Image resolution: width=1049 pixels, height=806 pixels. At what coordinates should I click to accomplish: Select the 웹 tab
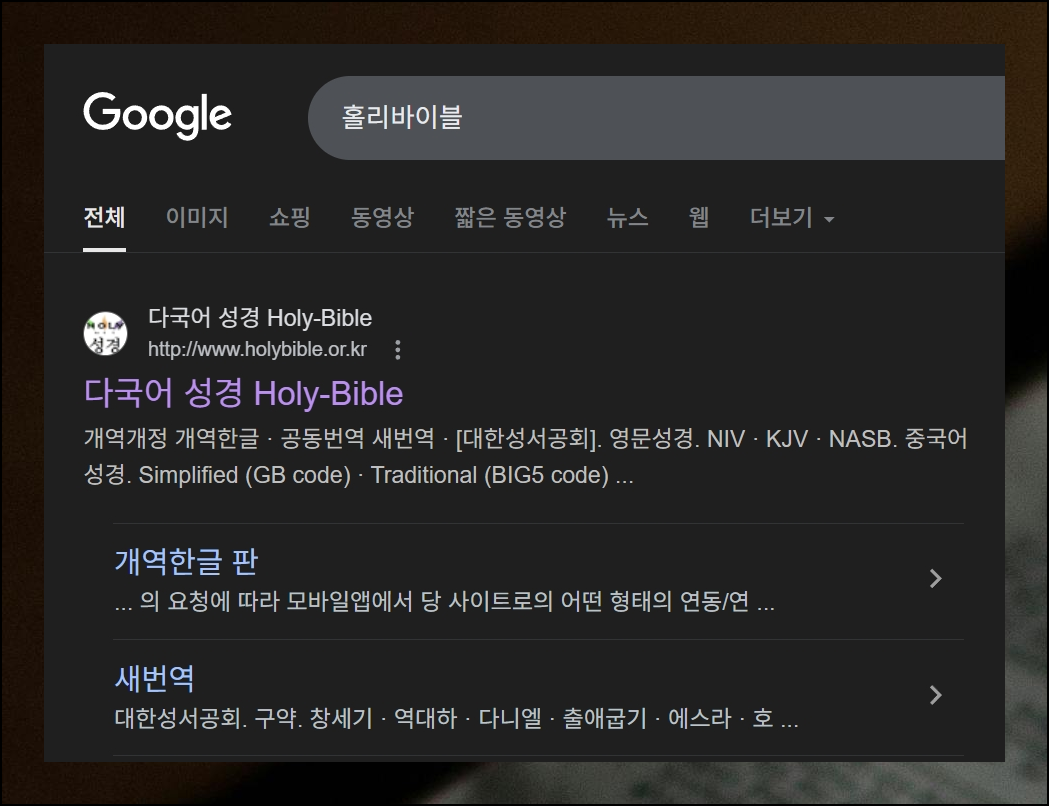699,217
